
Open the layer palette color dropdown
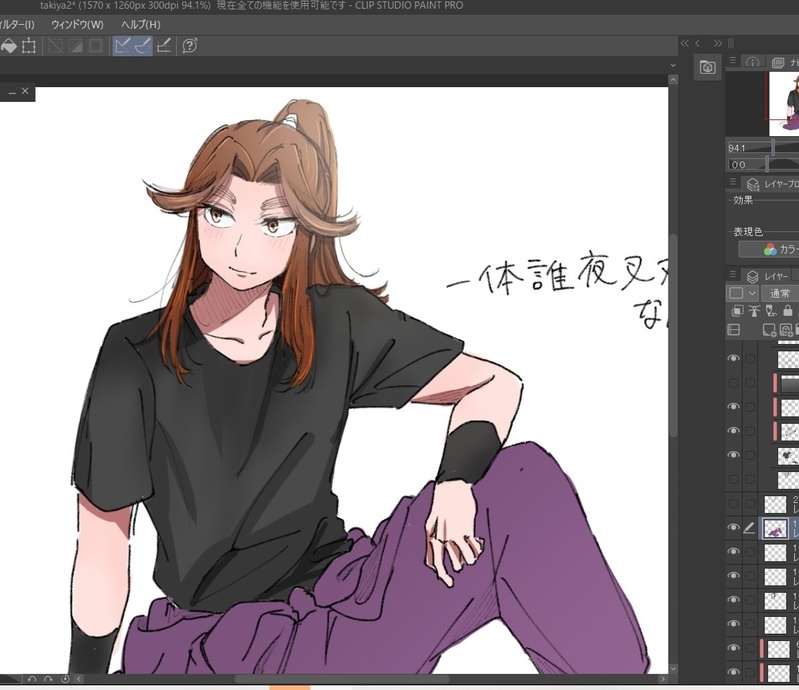[x=742, y=293]
